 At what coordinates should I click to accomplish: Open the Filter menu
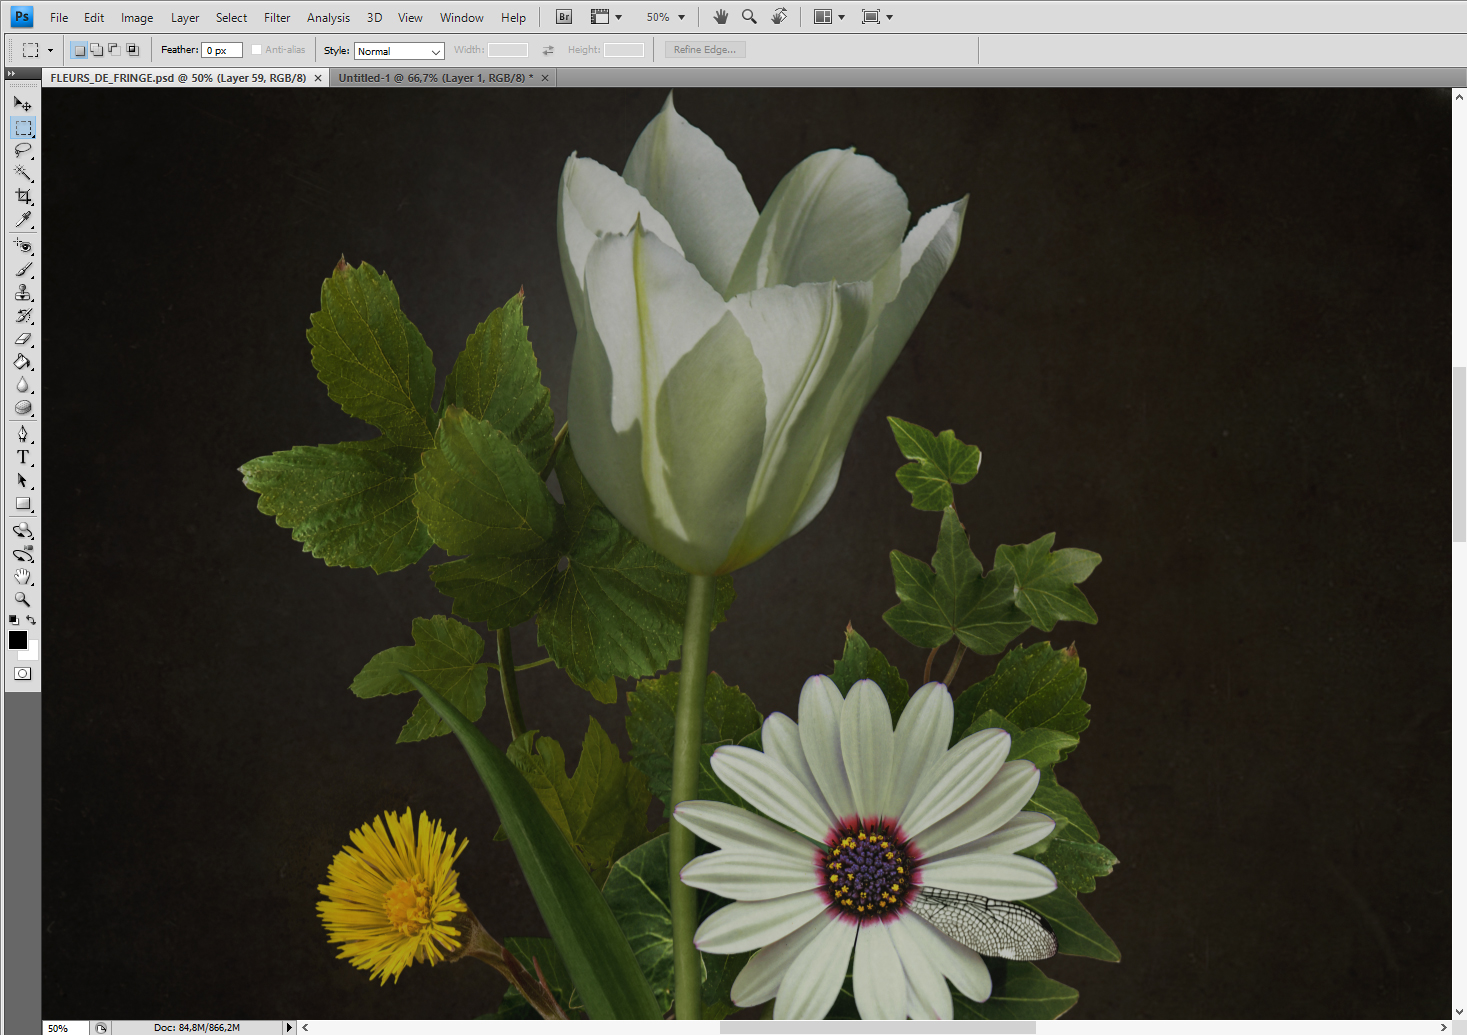(x=277, y=18)
